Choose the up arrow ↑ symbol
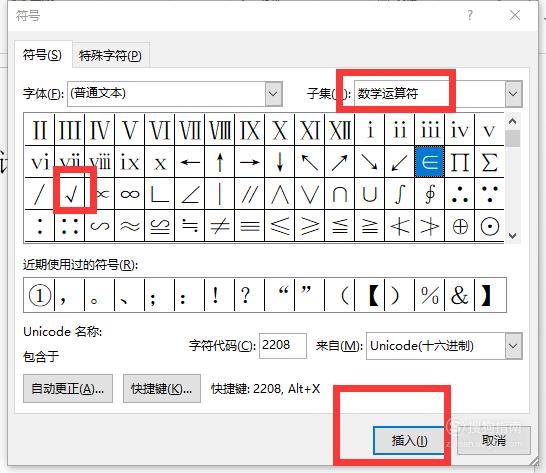This screenshot has width=546, height=473. click(220, 162)
